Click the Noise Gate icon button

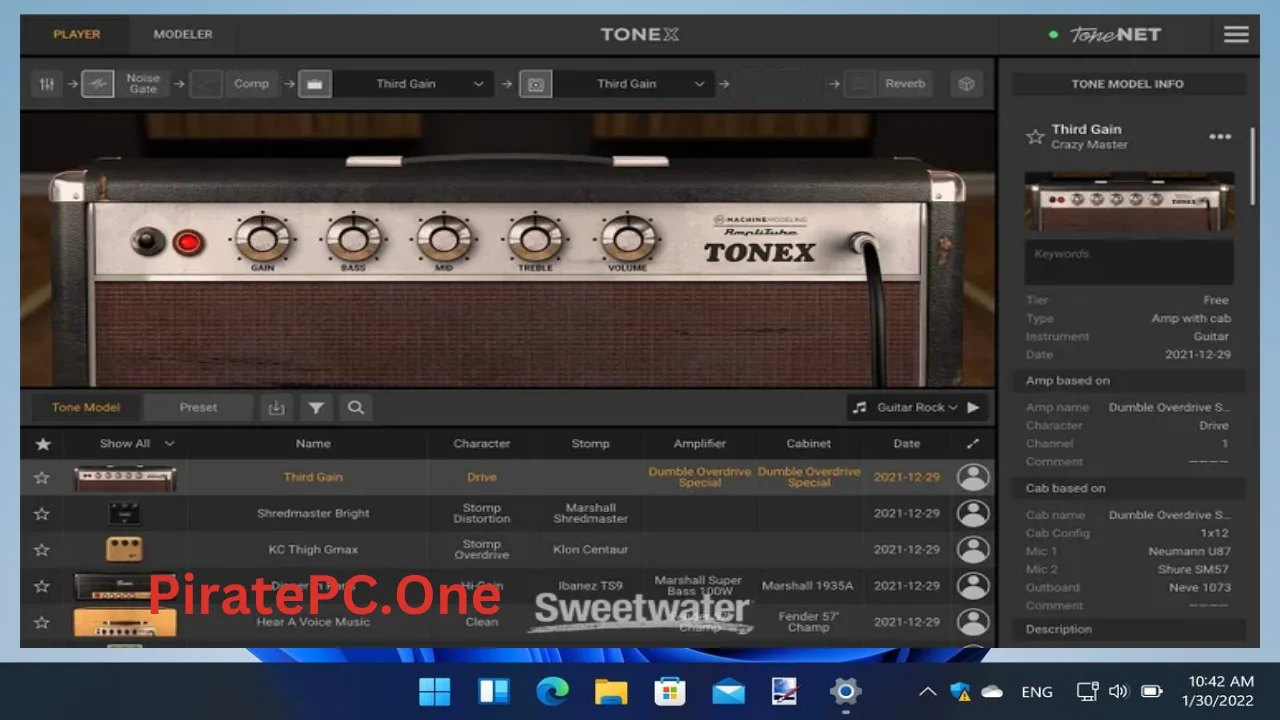tap(97, 84)
